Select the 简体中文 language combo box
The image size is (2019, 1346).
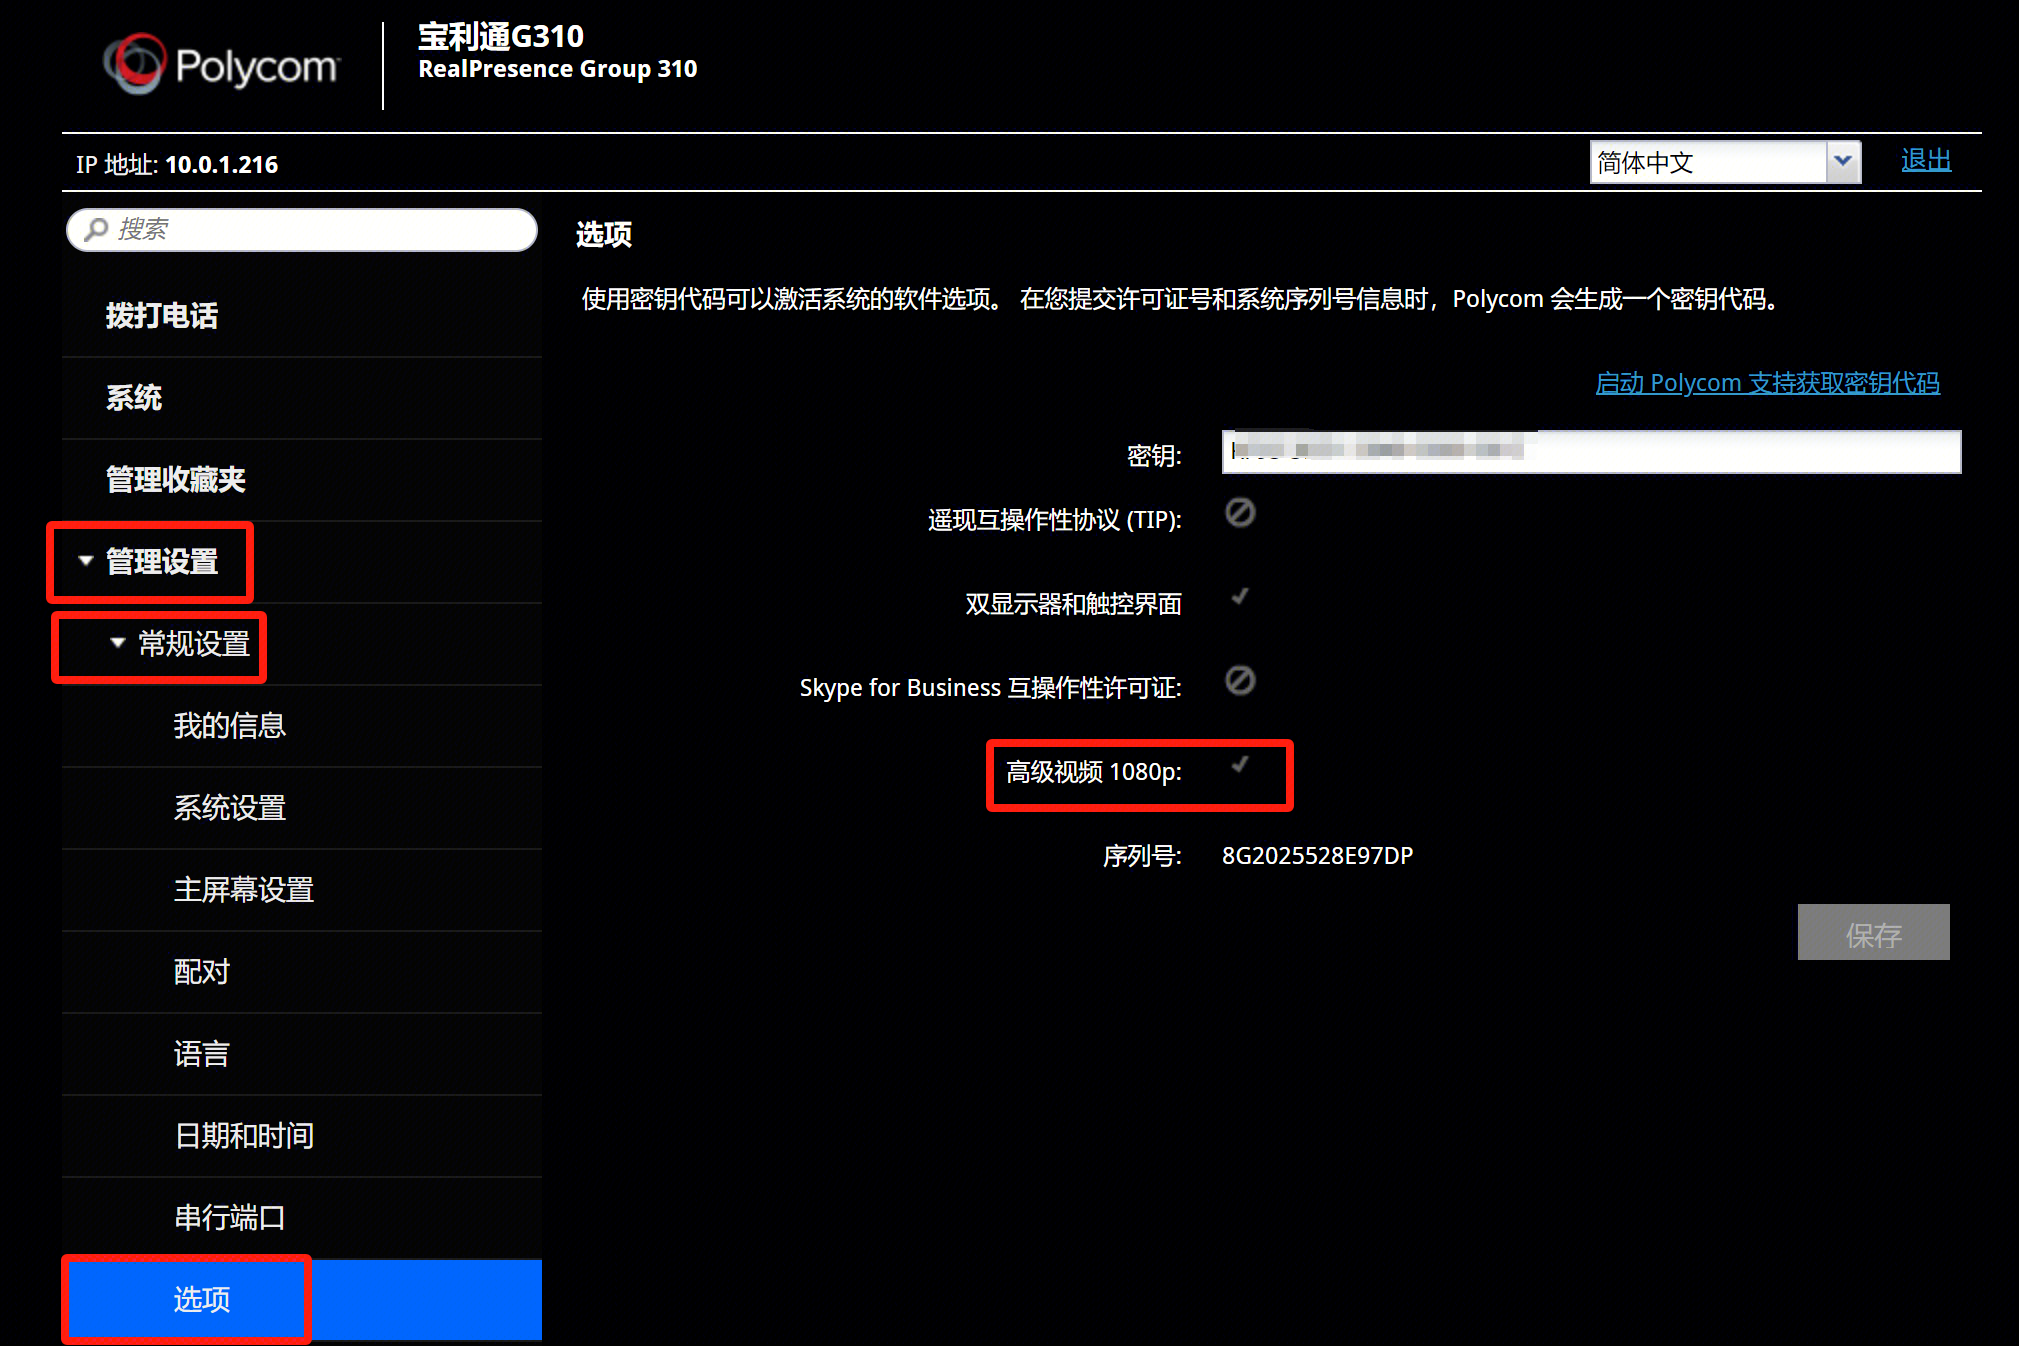[1725, 162]
